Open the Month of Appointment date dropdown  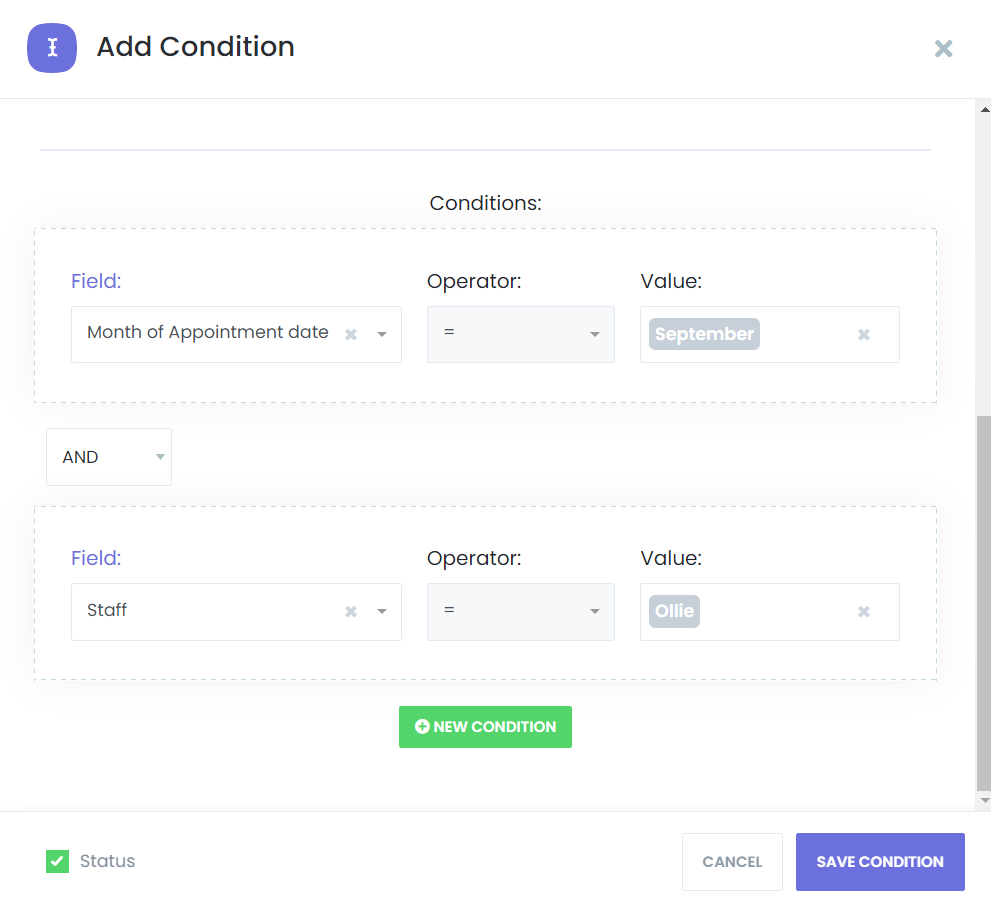(382, 335)
